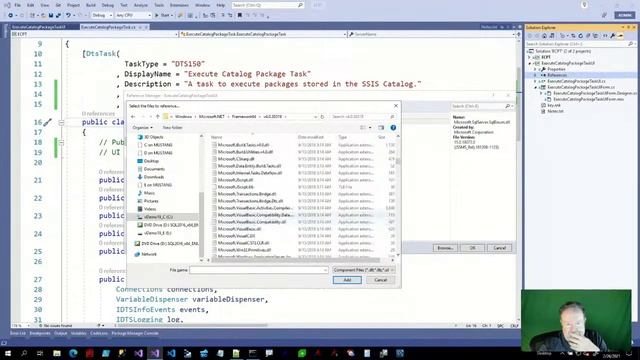The height and width of the screenshot is (360, 640).
Task: Collapse the region toggle at line 18
Action: coord(61,142)
